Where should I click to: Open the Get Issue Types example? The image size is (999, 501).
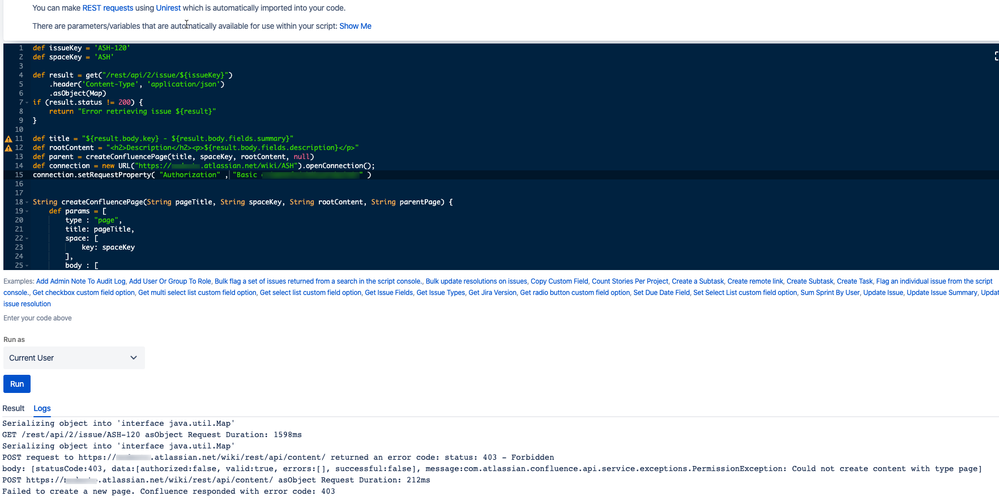click(440, 293)
